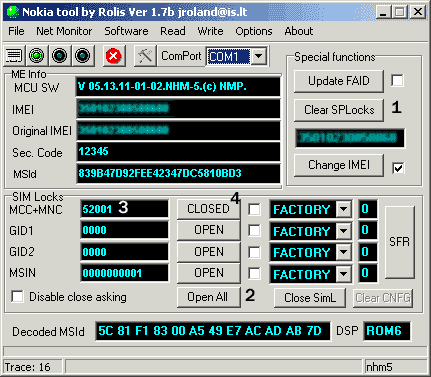Toggle the GID1 lock checkbox
The width and height of the screenshot is (431, 377).
[254, 231]
